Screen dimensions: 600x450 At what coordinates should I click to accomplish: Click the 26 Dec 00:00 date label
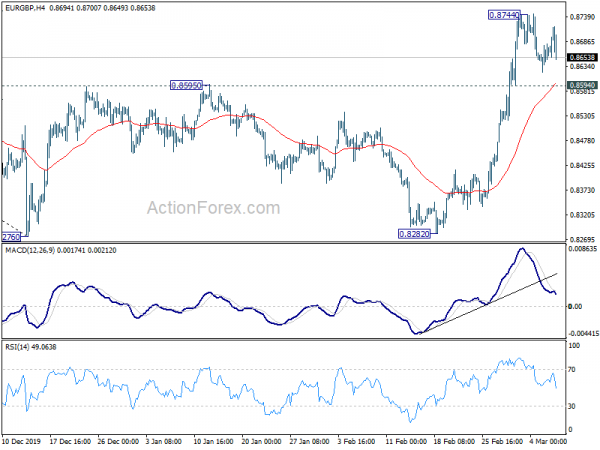[118, 441]
